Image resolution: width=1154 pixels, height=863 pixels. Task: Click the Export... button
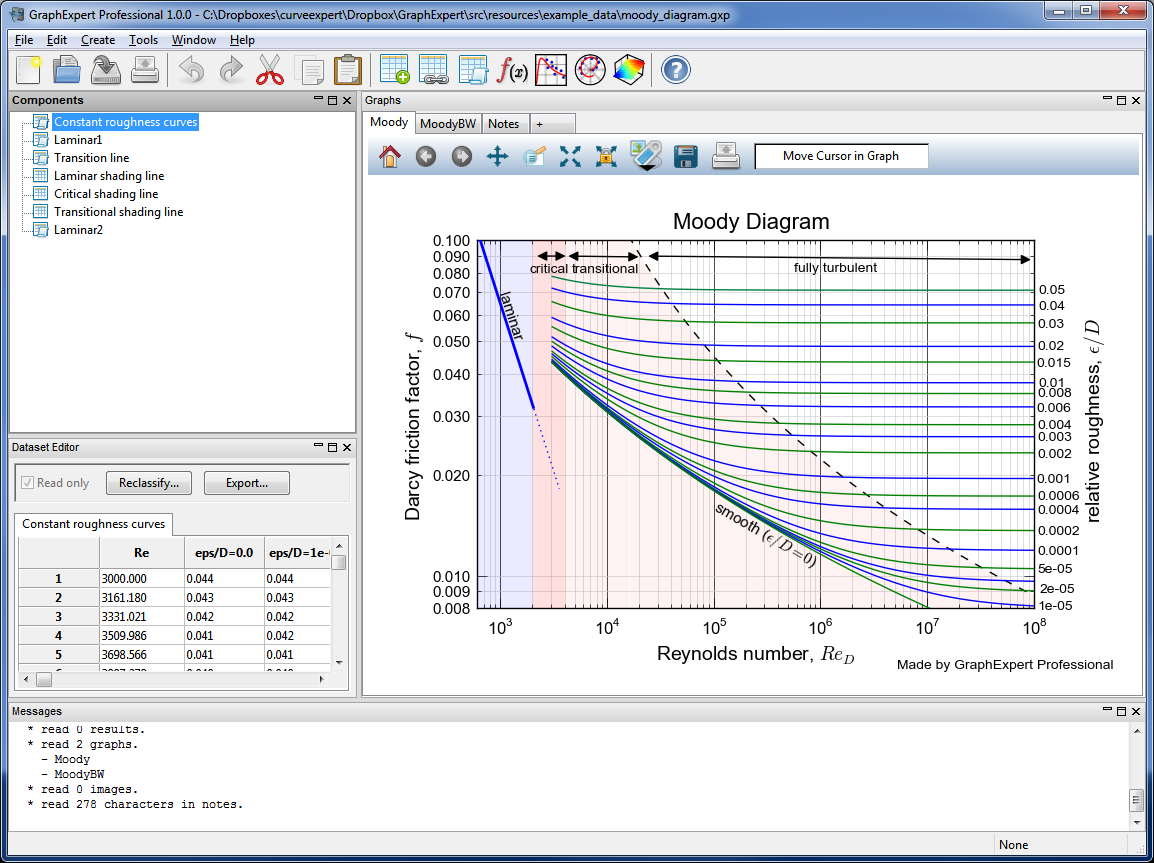tap(246, 483)
